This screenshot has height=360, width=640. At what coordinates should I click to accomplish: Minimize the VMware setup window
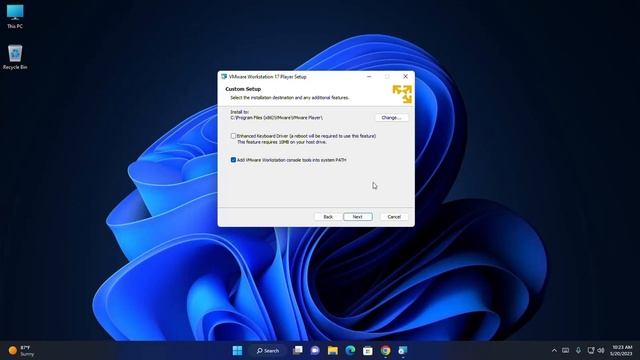pos(369,76)
